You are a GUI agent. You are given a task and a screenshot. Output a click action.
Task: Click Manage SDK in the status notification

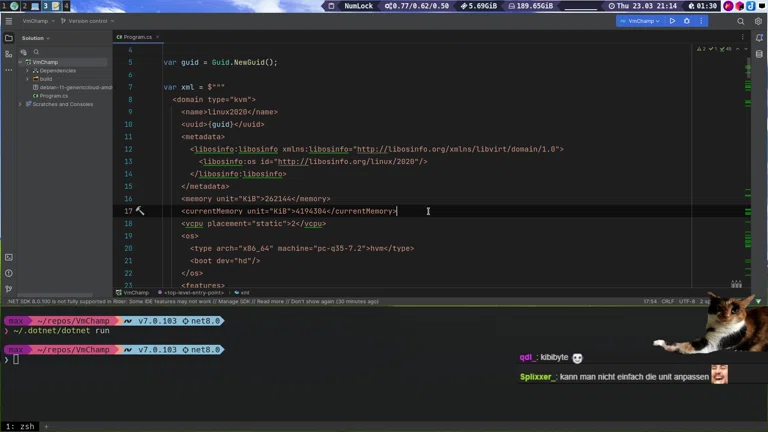coord(234,301)
